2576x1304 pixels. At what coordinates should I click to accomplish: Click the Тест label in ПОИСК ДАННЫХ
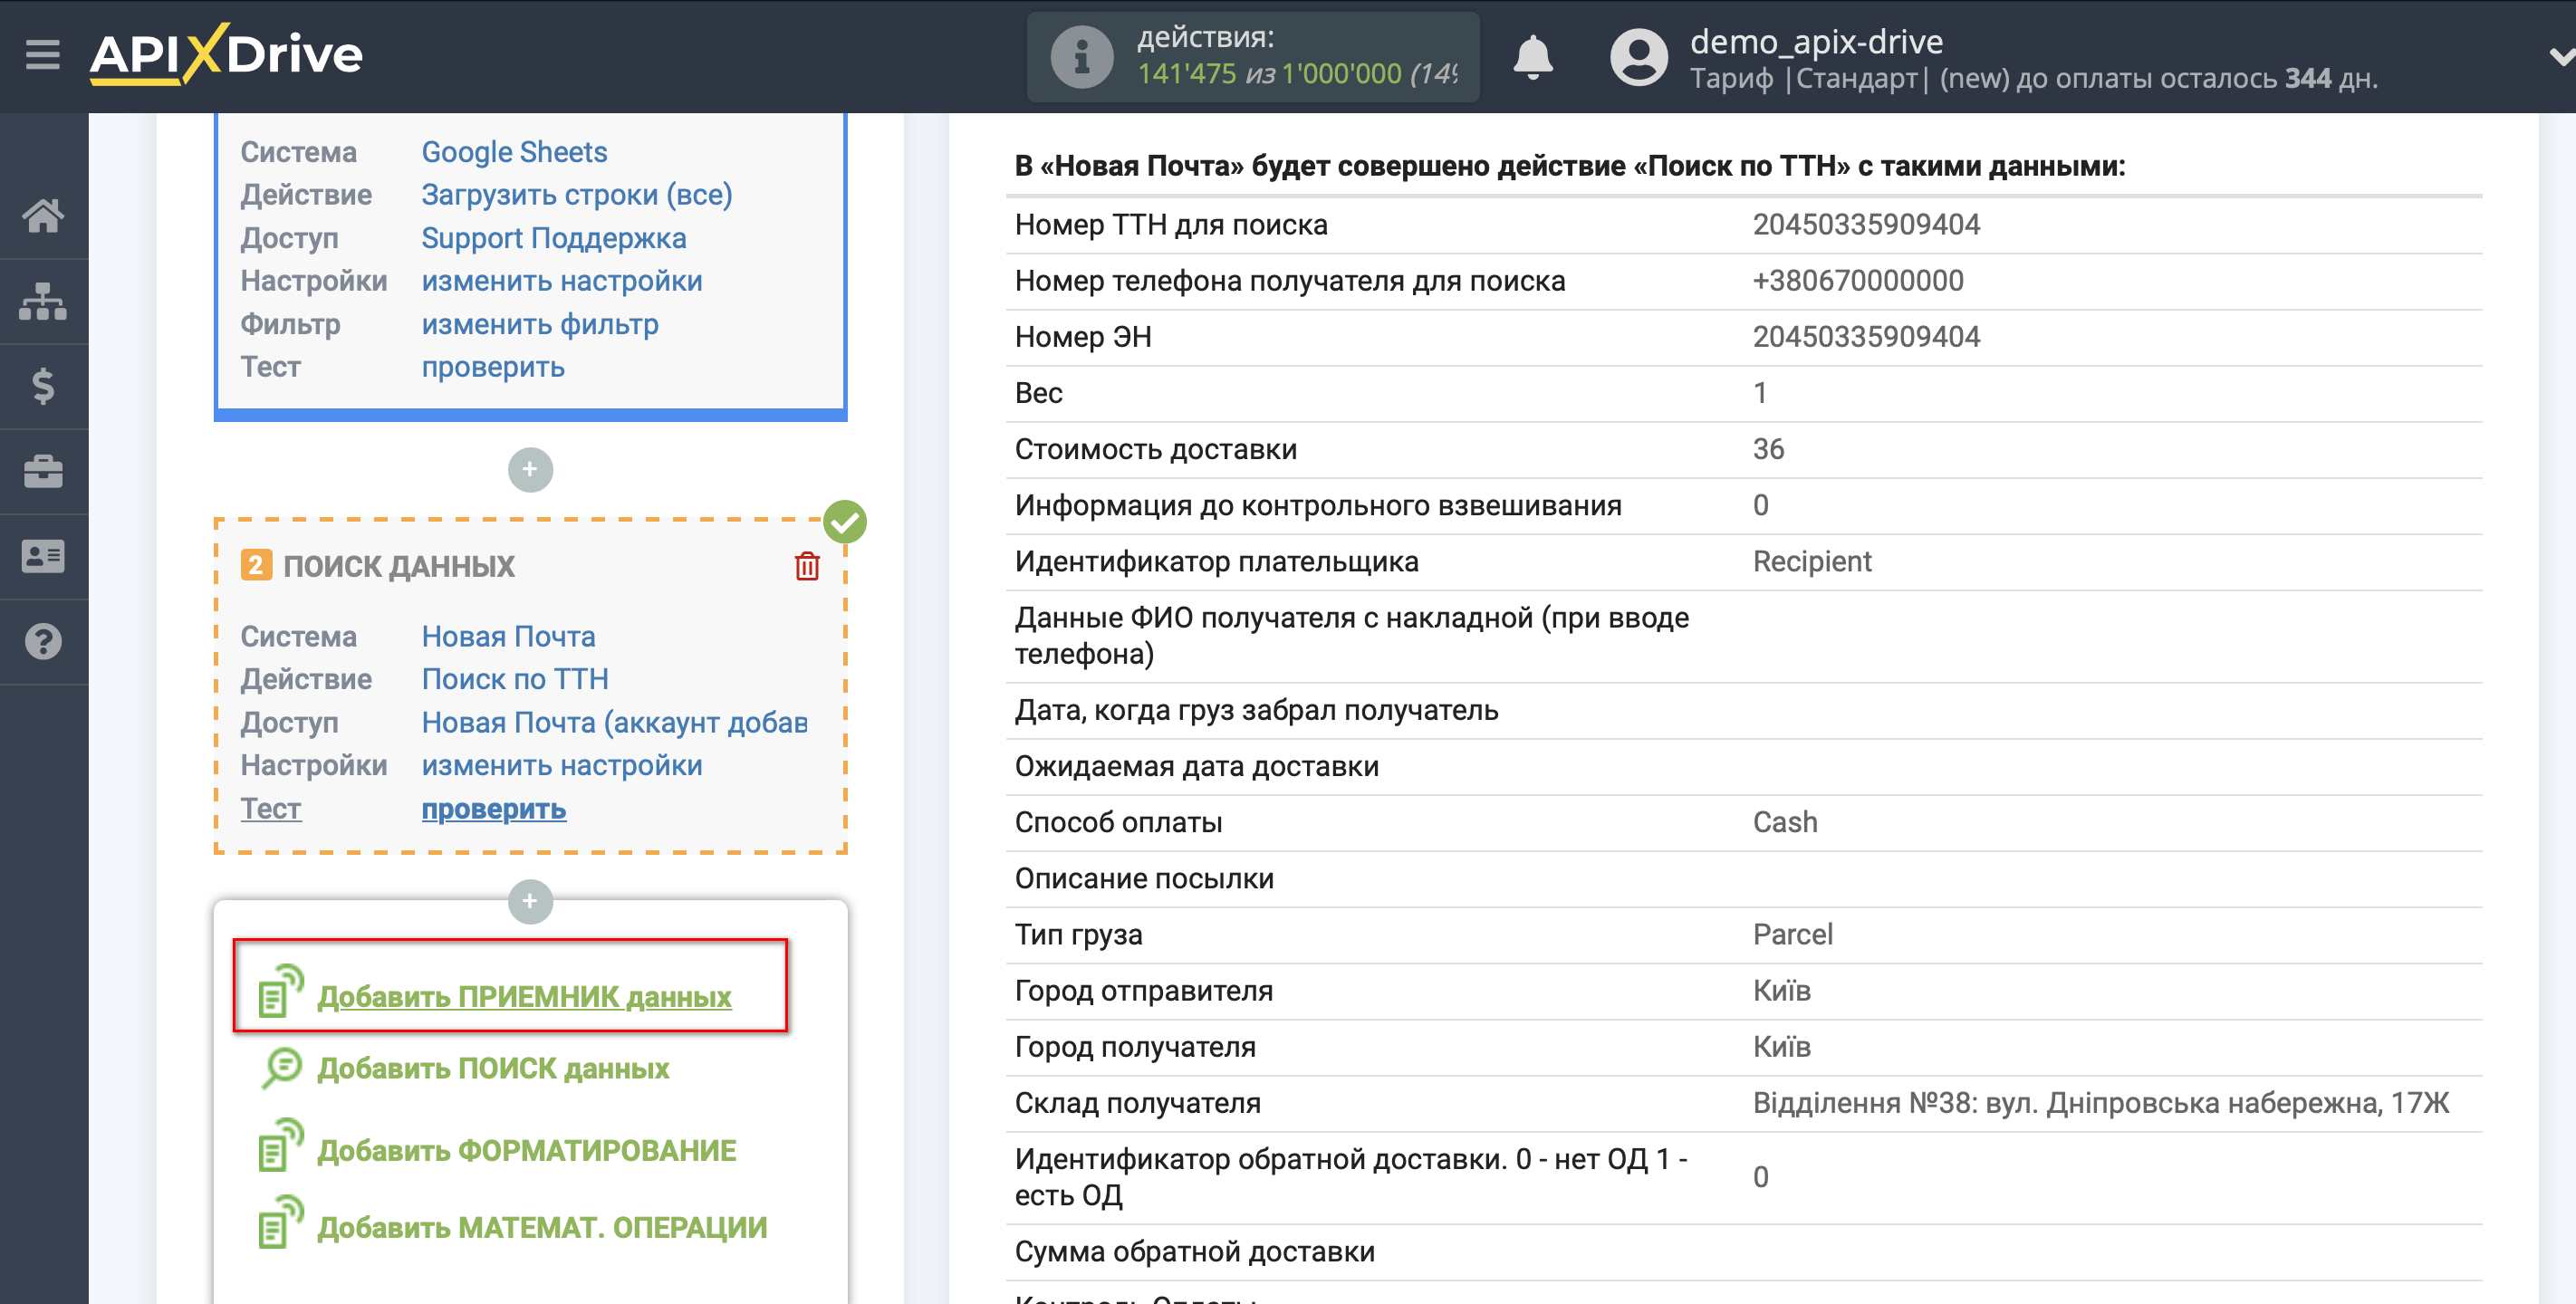[x=270, y=808]
